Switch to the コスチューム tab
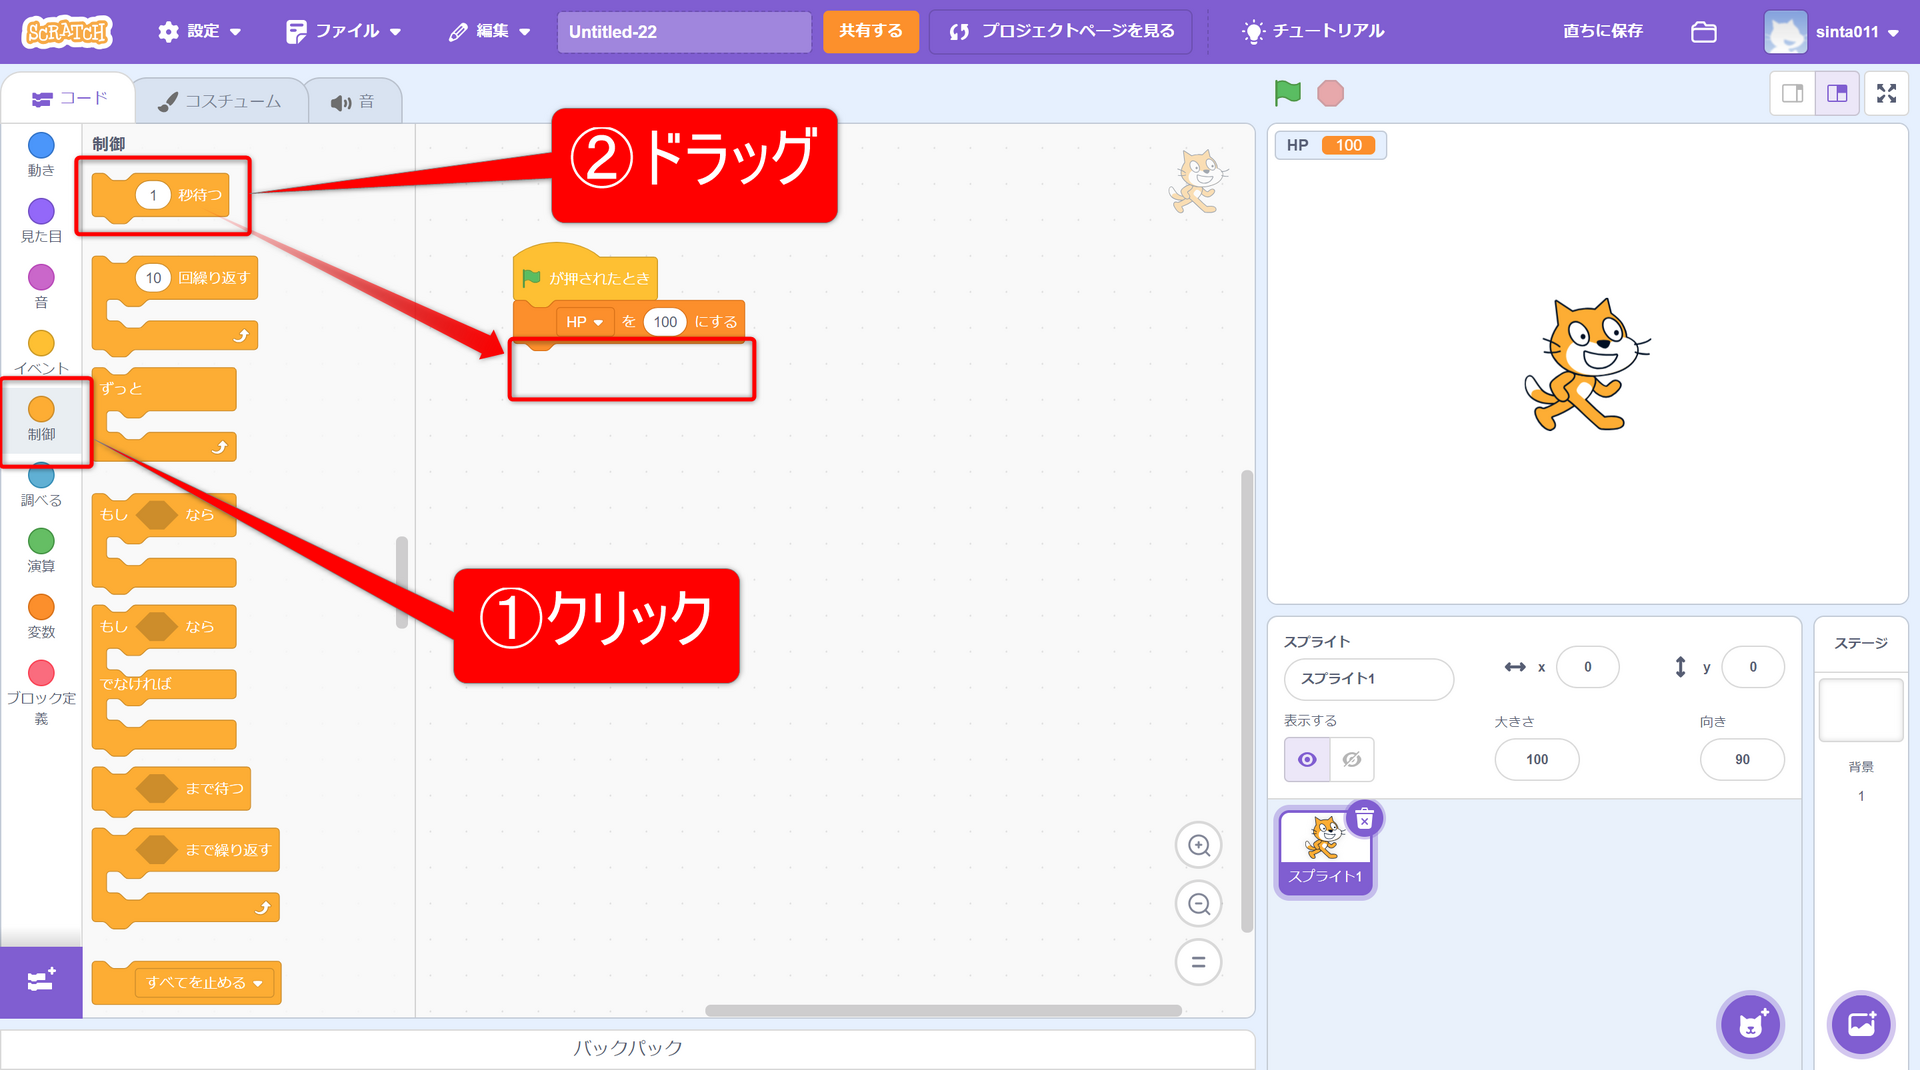The image size is (1920, 1070). pos(220,101)
